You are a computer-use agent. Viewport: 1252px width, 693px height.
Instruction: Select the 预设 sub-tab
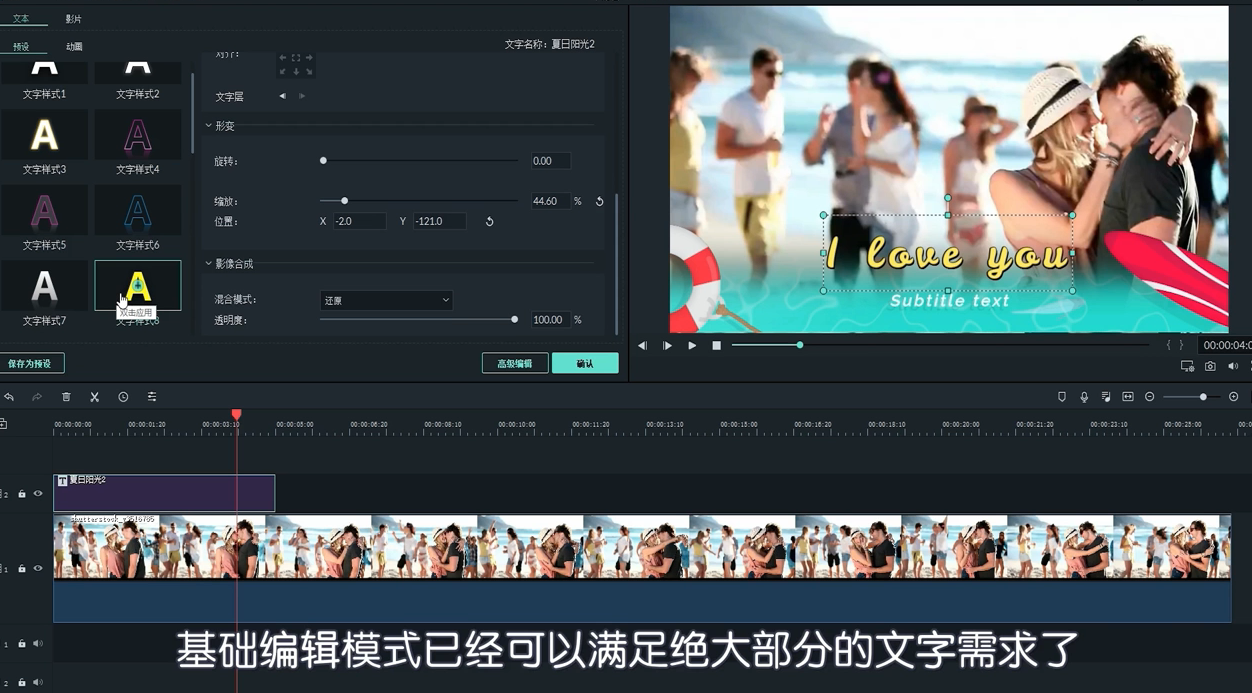click(x=21, y=46)
